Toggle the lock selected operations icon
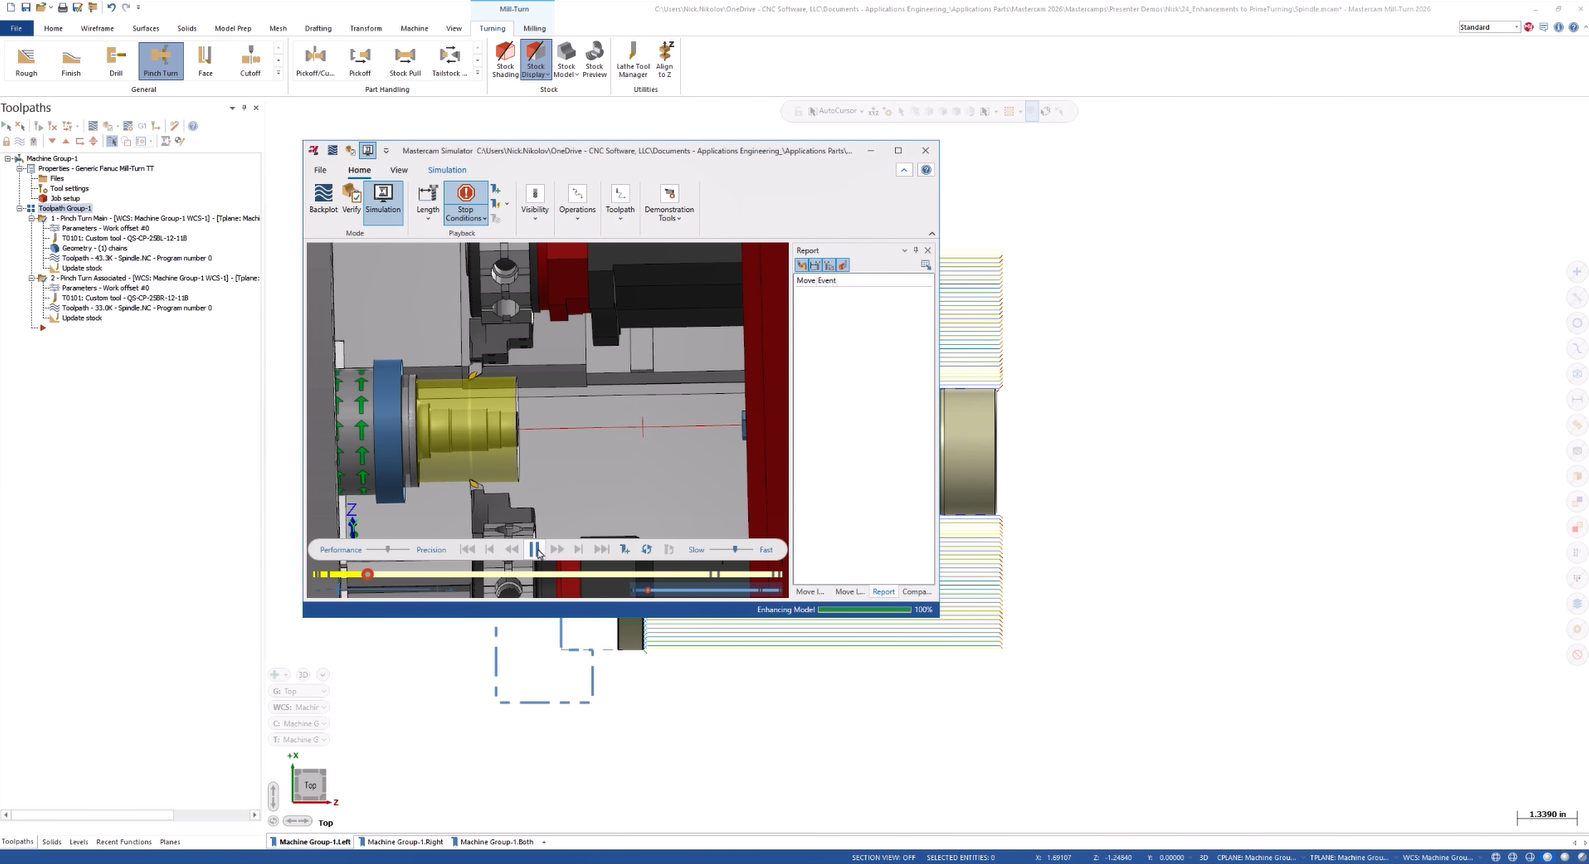Screen dimensions: 1589x864 click(x=7, y=141)
